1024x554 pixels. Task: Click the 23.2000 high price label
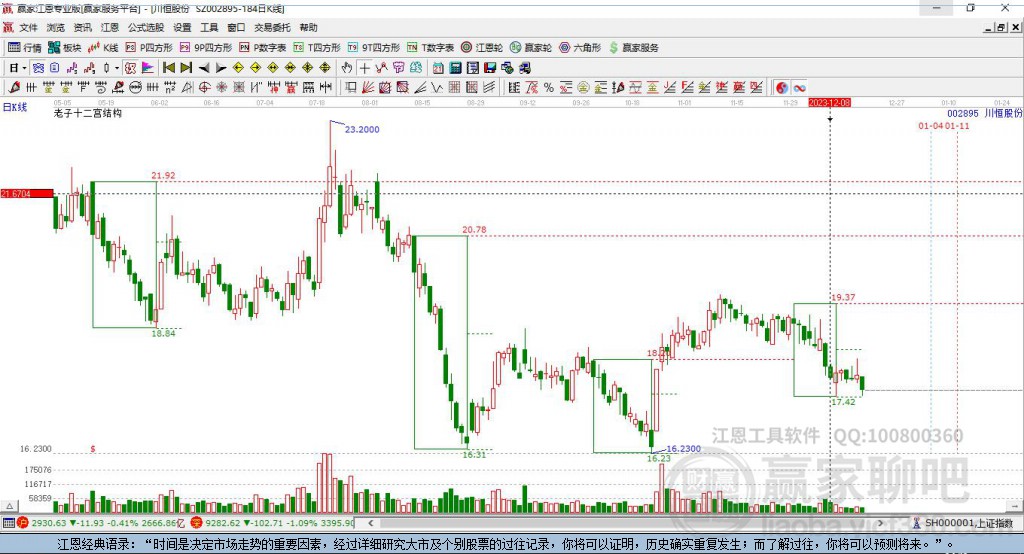coord(362,129)
